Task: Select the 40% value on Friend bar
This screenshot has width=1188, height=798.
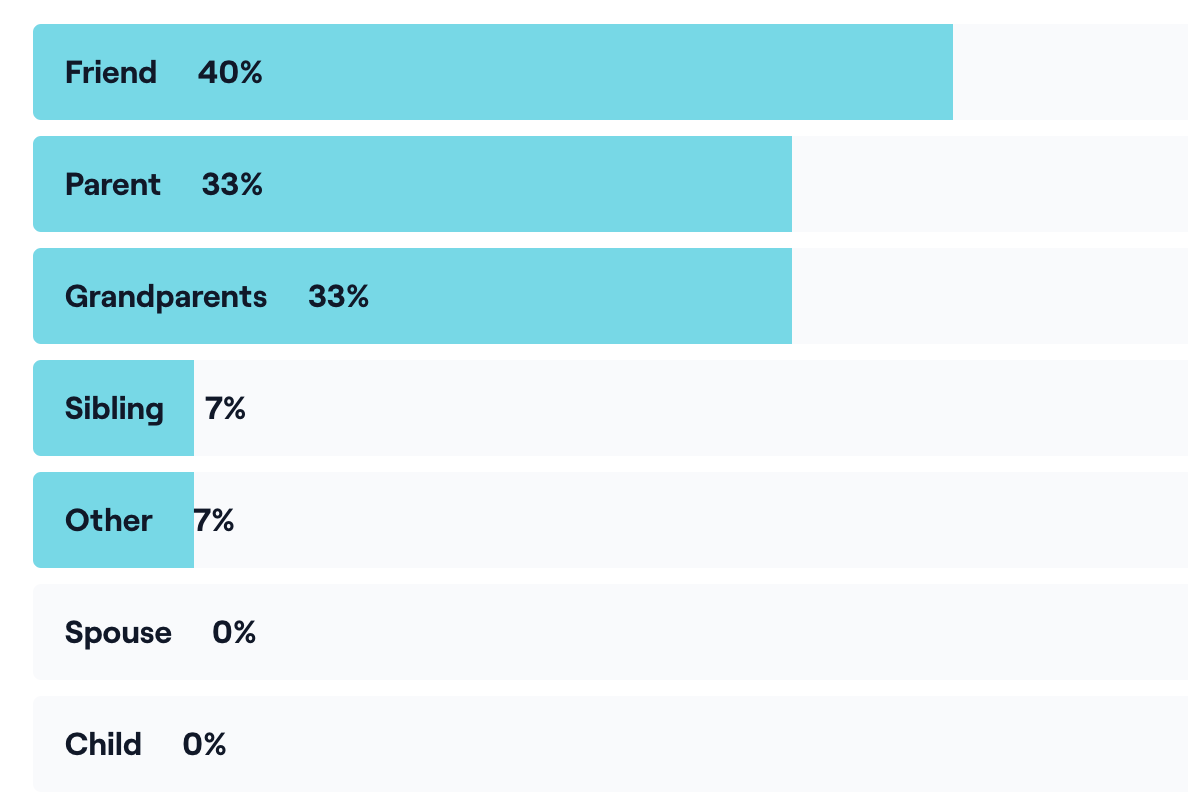Action: pos(230,72)
